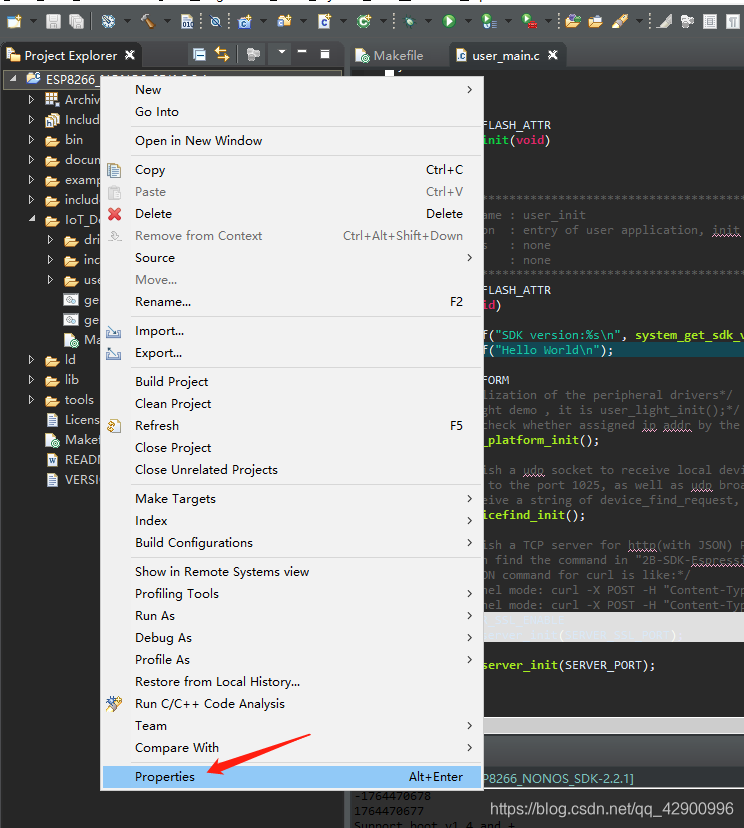Click the skip breakpoints icon
Screen dimensions: 744x828
[x=215, y=22]
